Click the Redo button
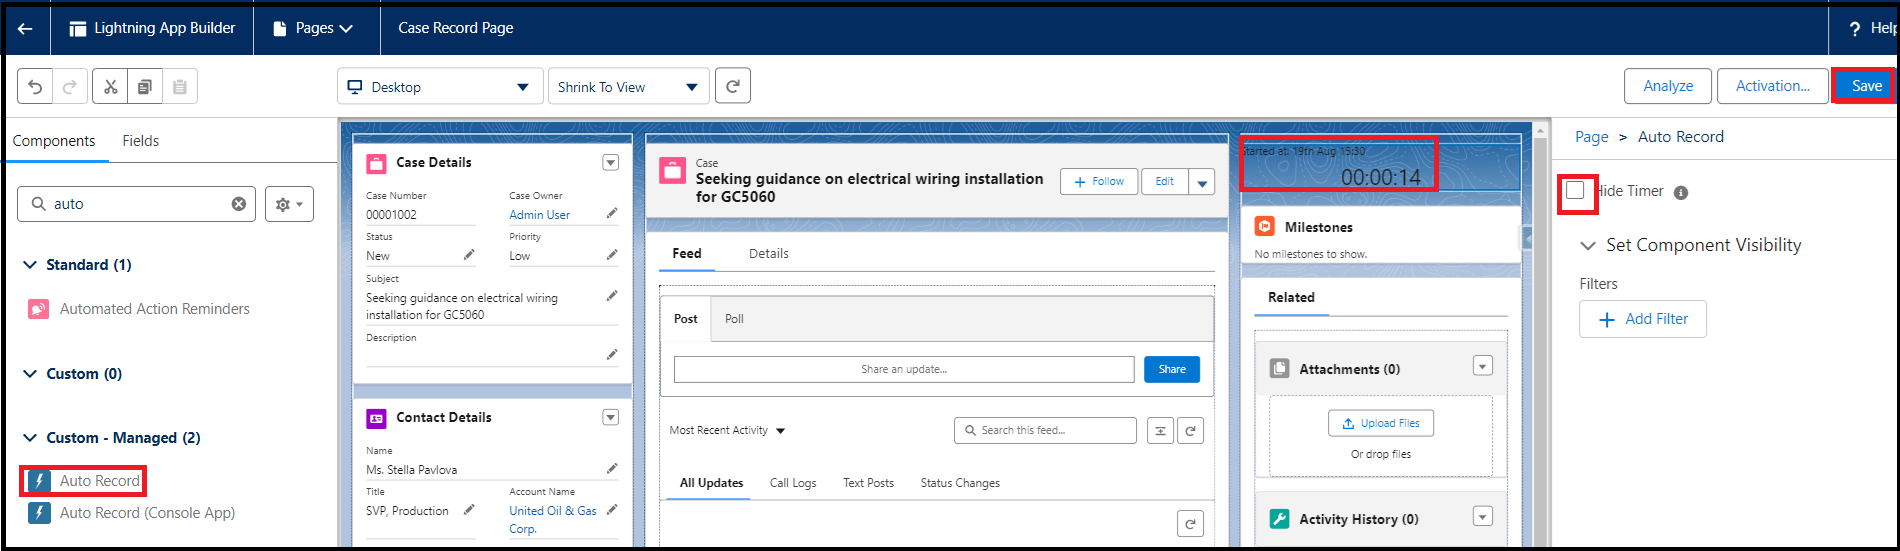 pos(70,87)
